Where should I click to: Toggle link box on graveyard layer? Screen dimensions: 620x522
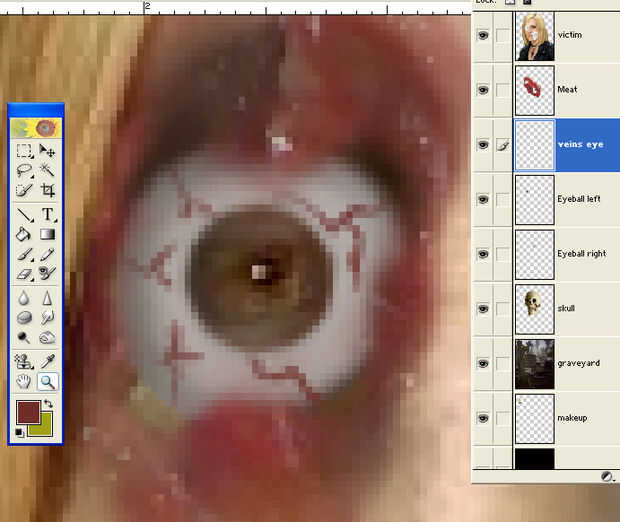click(503, 363)
